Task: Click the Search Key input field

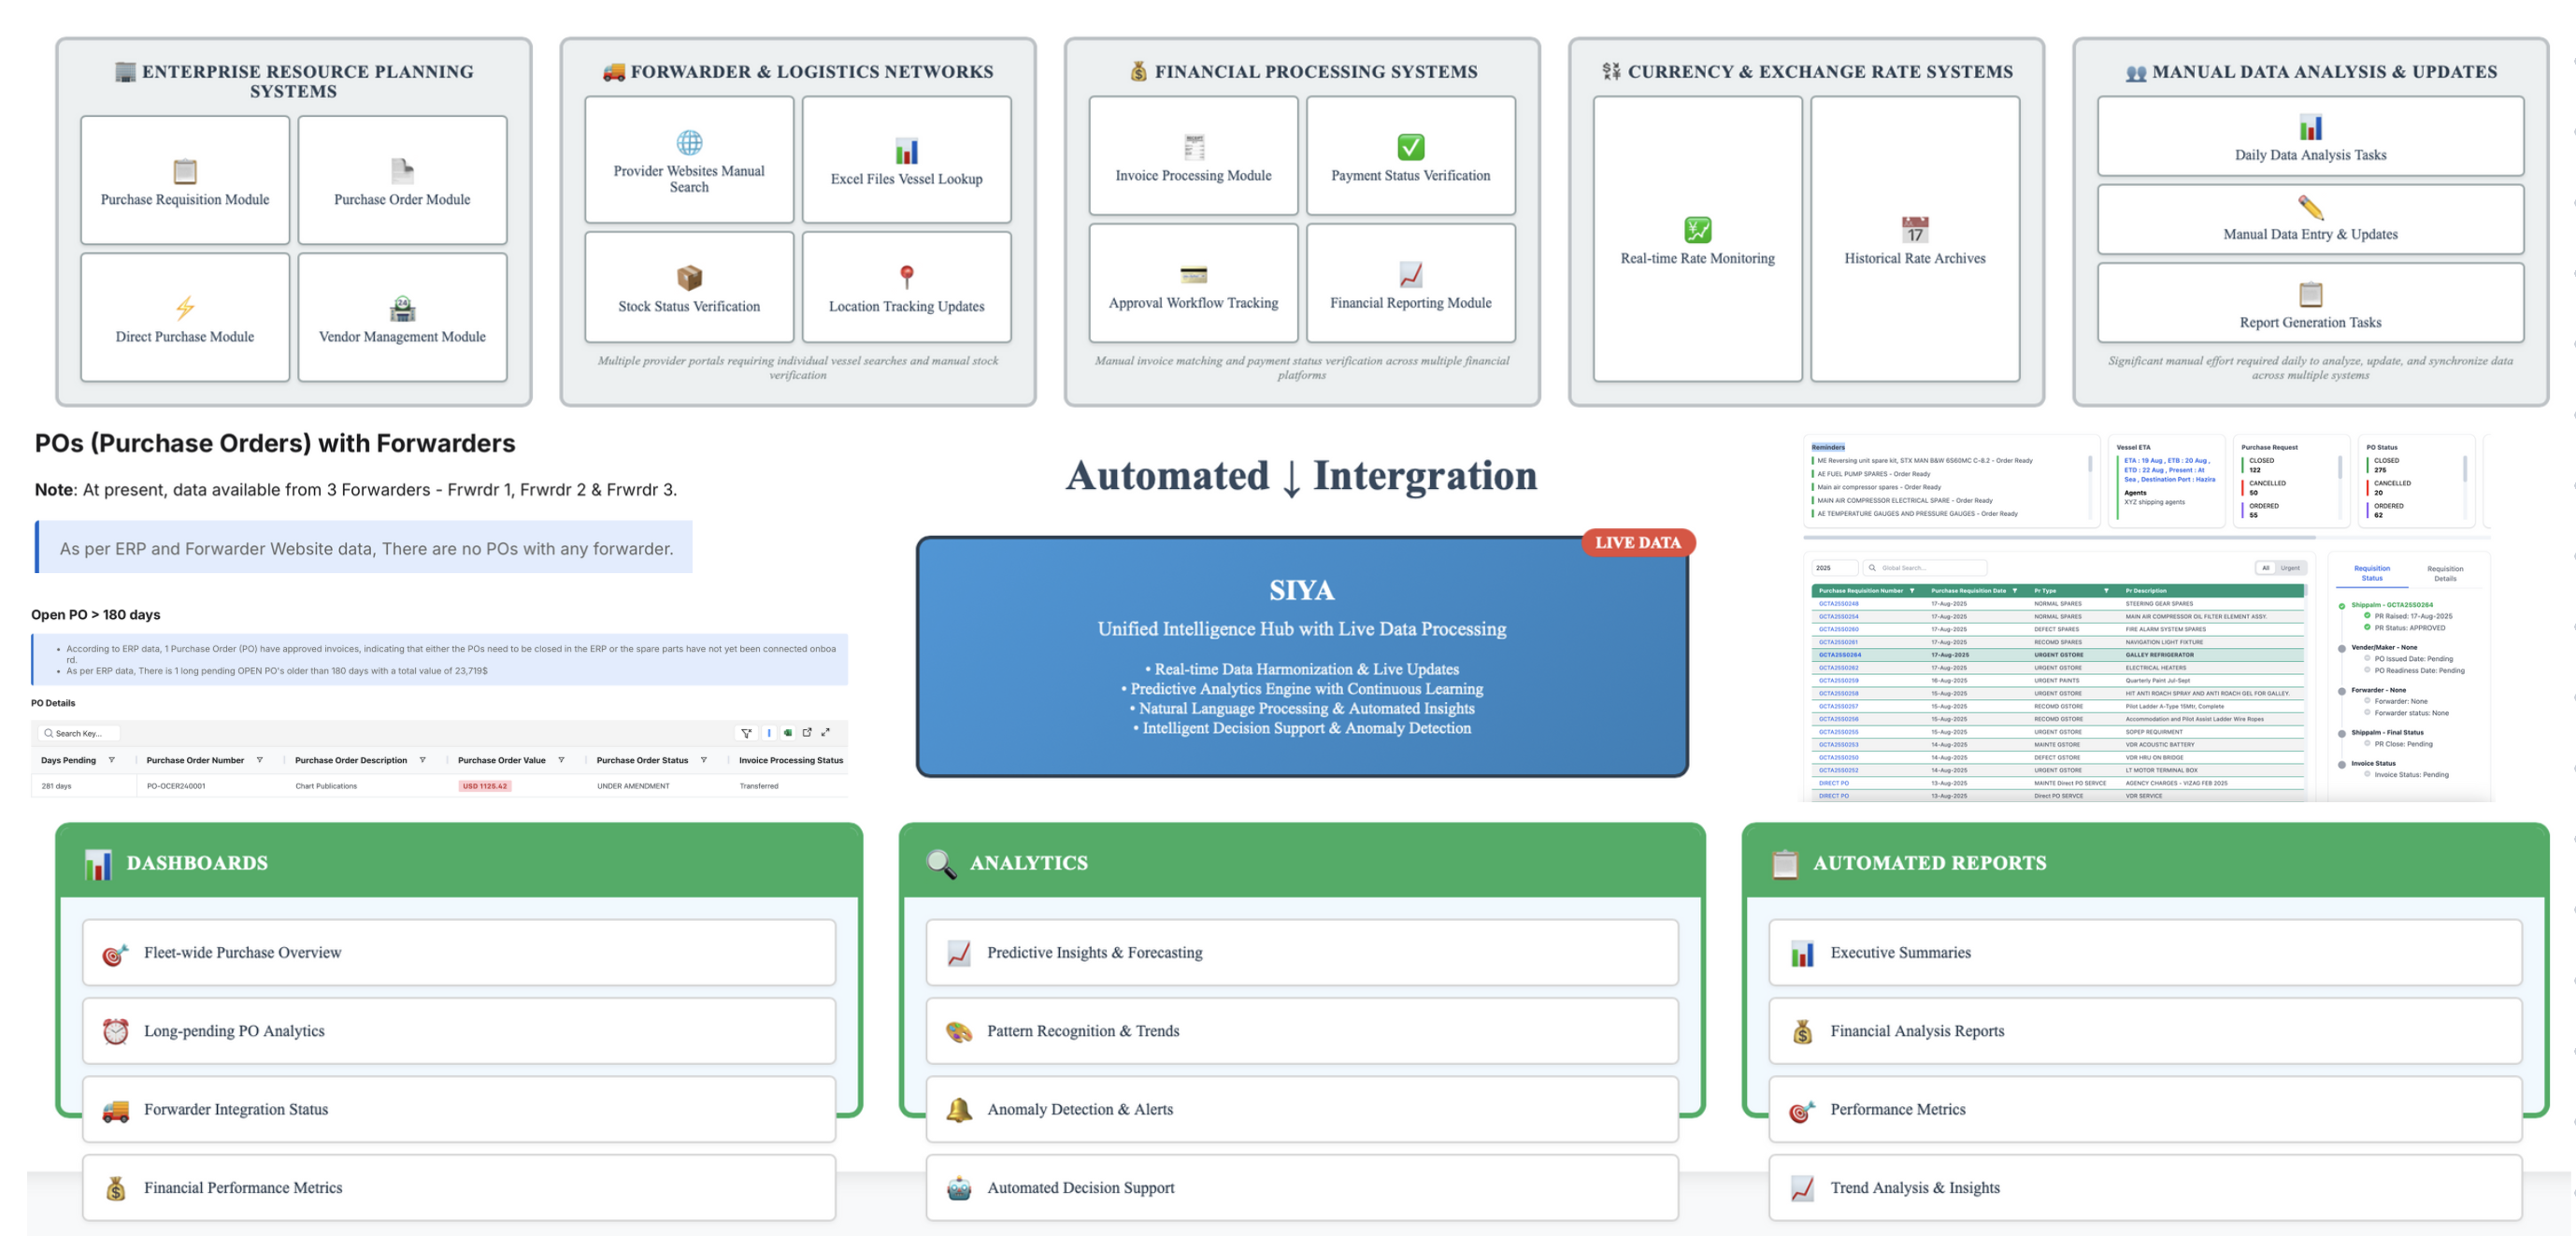Action: coord(80,733)
